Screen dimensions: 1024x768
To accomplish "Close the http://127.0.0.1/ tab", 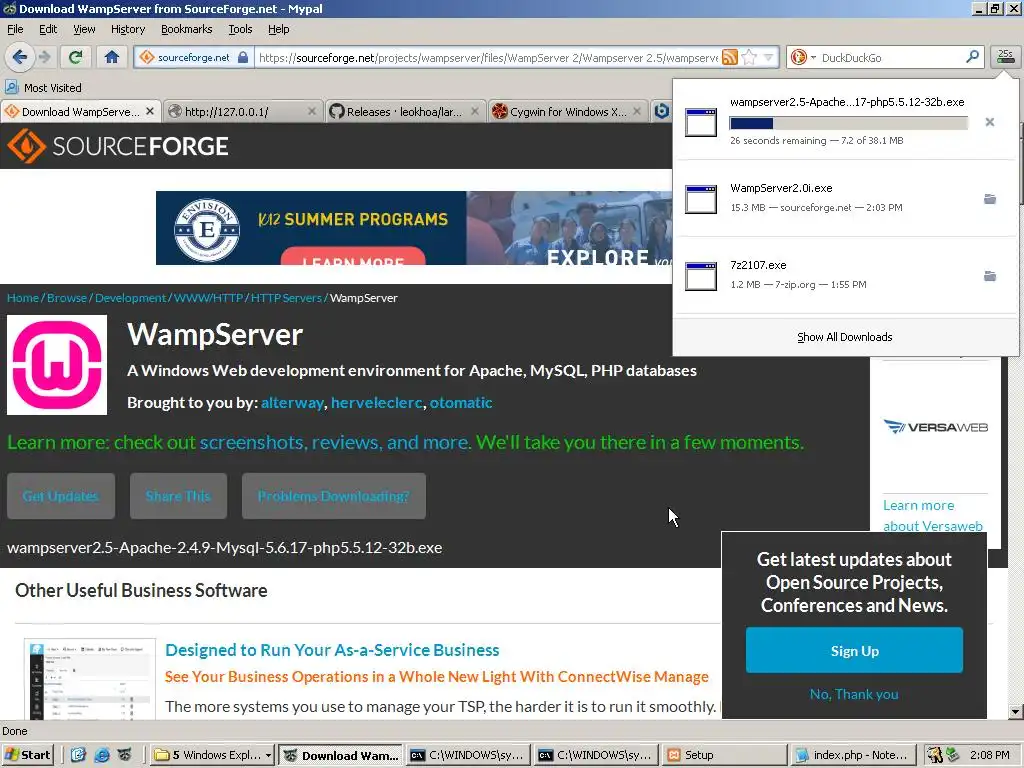I will [x=312, y=111].
